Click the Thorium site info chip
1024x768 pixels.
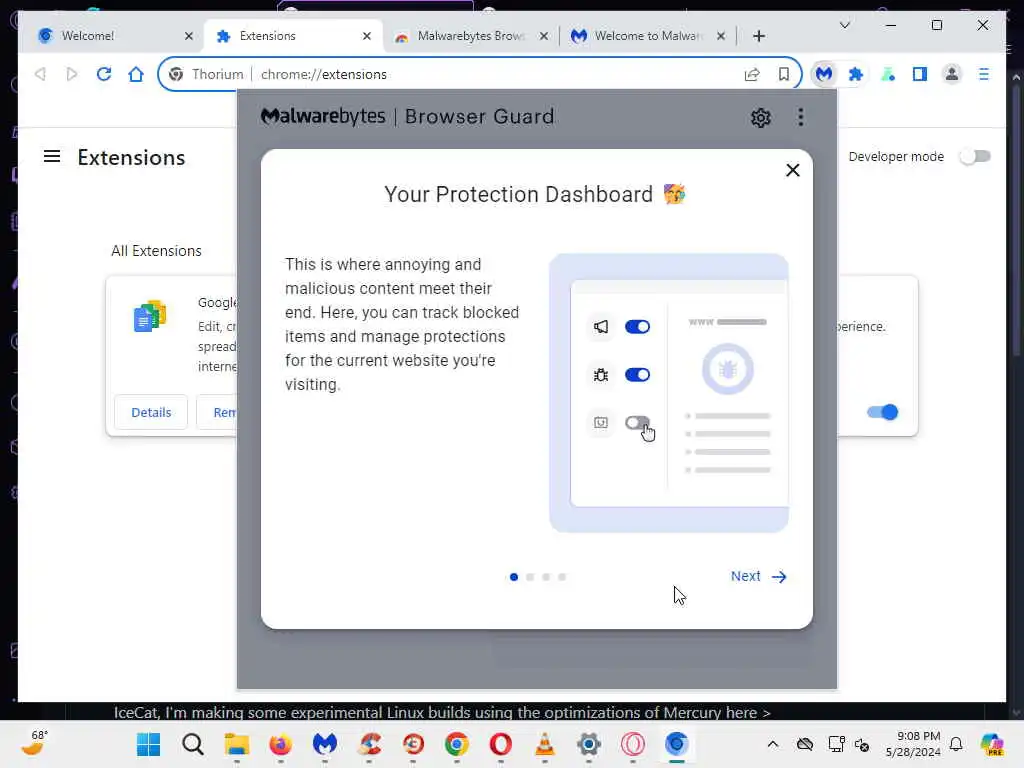pyautogui.click(x=206, y=74)
